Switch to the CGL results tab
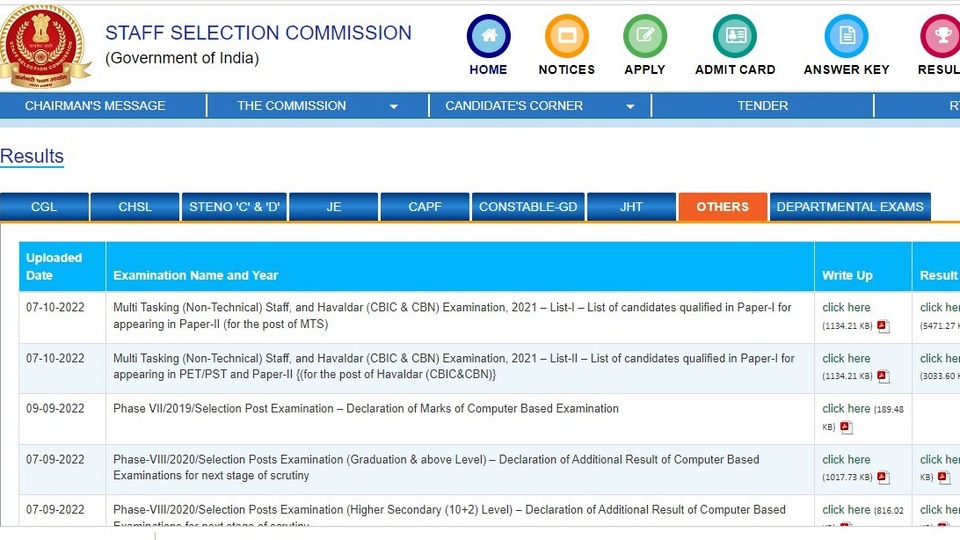The width and height of the screenshot is (960, 540). point(44,207)
